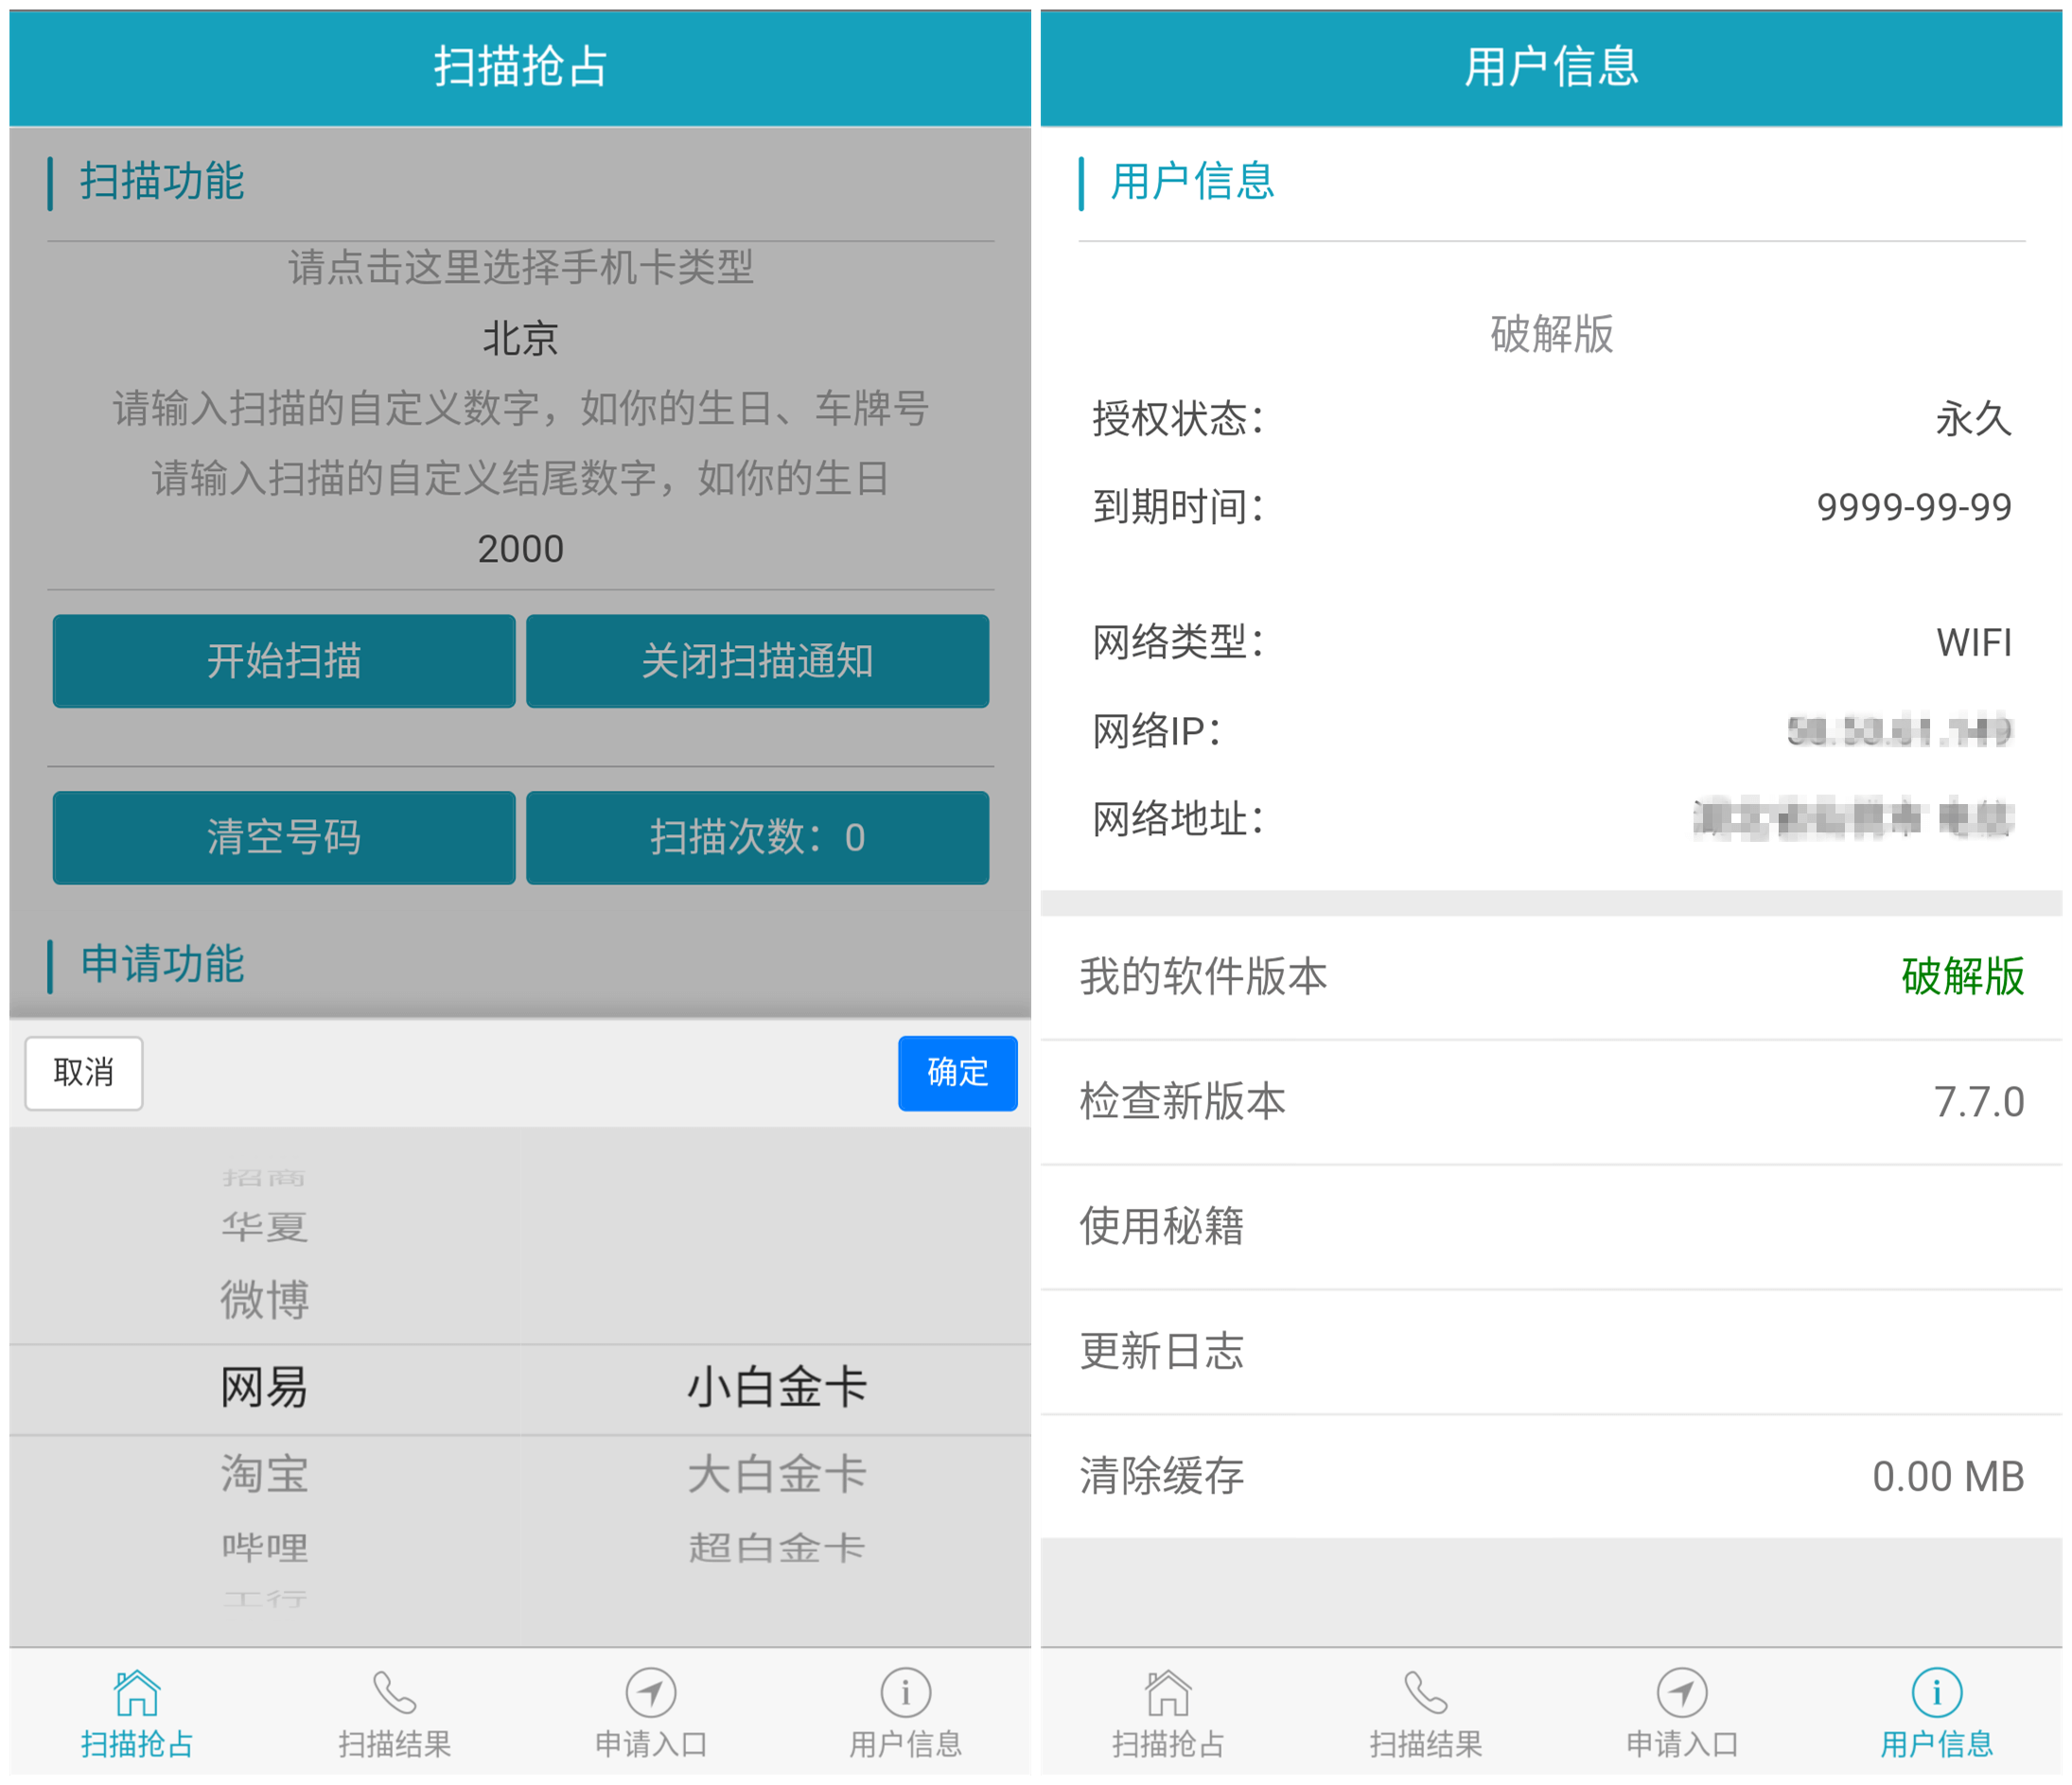Click the 扫描抢占 home icon
The width and height of the screenshot is (2072, 1785).
click(x=132, y=1718)
